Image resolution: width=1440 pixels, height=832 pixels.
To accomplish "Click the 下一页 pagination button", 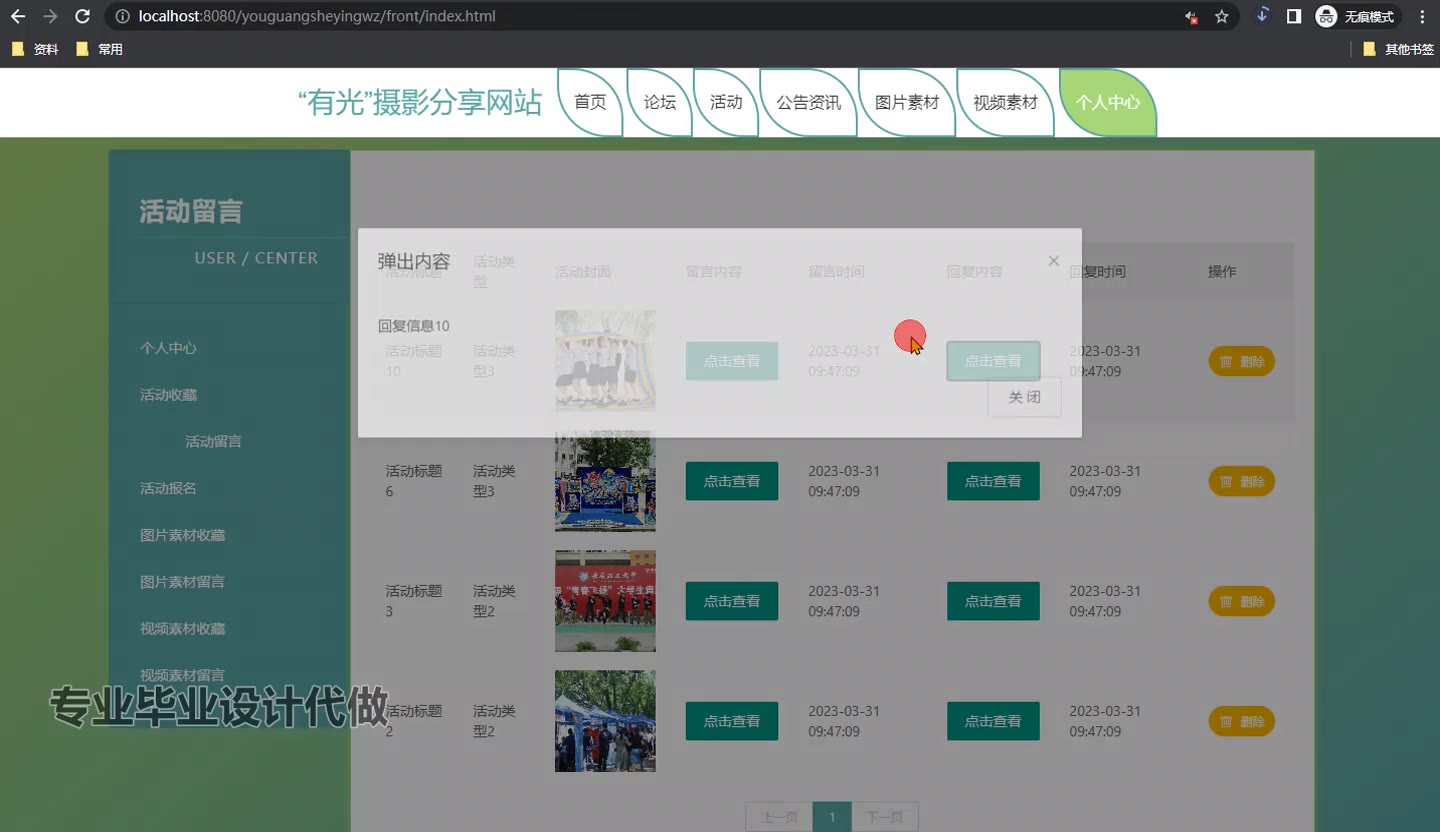I will [x=884, y=817].
